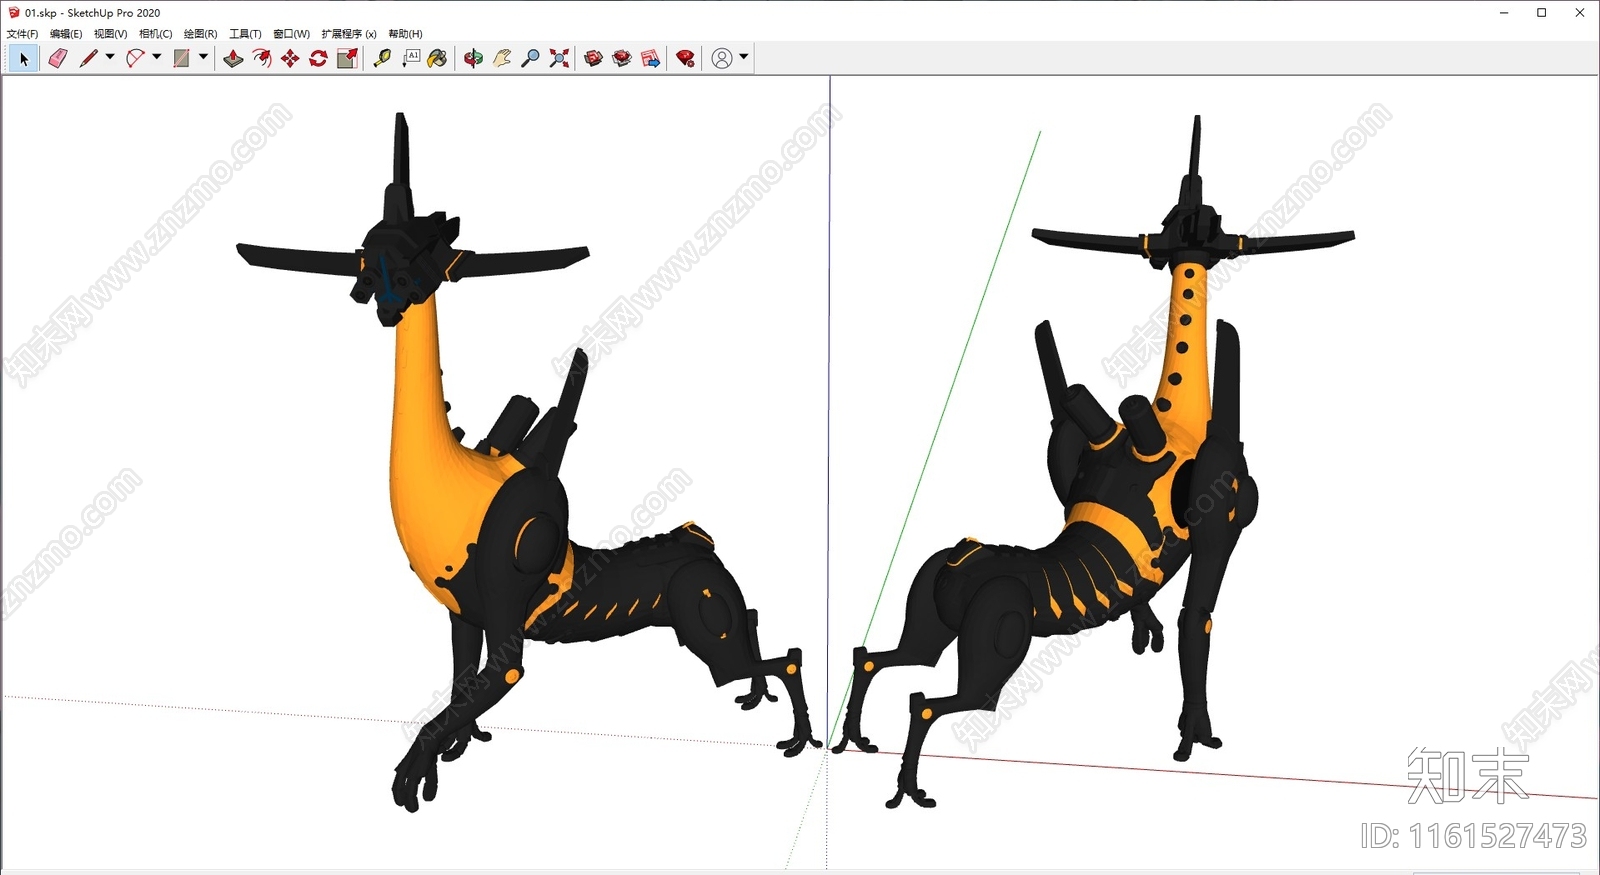Screen dimensions: 1600x875
Task: Activate the Push/Pull tool
Action: coord(233,59)
